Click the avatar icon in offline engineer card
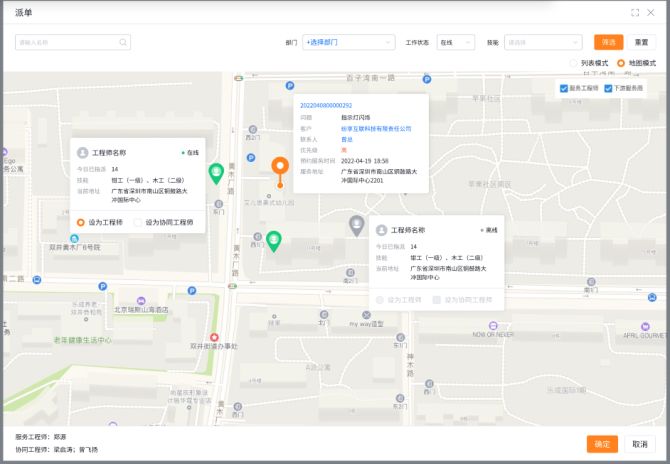 (382, 230)
